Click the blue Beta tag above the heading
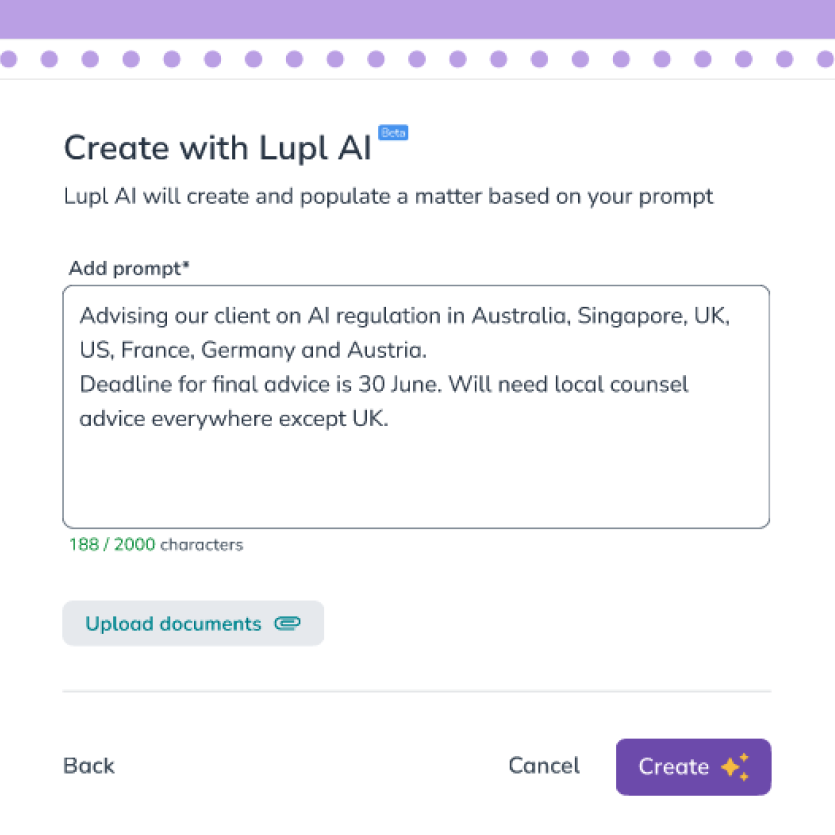Viewport: 835px width, 835px height. 393,132
